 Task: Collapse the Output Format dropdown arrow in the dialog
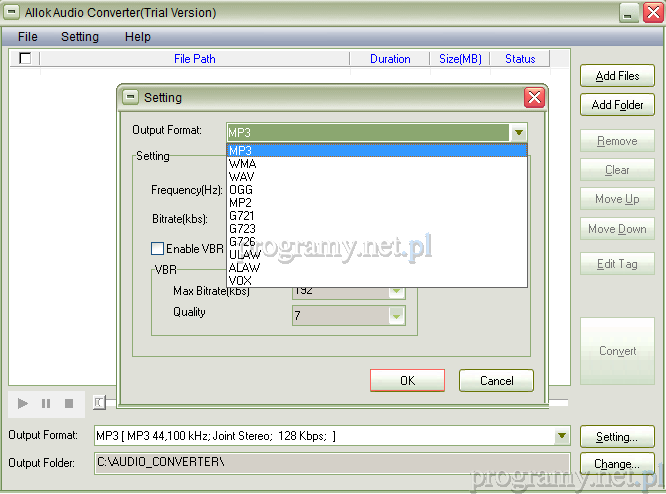point(518,132)
